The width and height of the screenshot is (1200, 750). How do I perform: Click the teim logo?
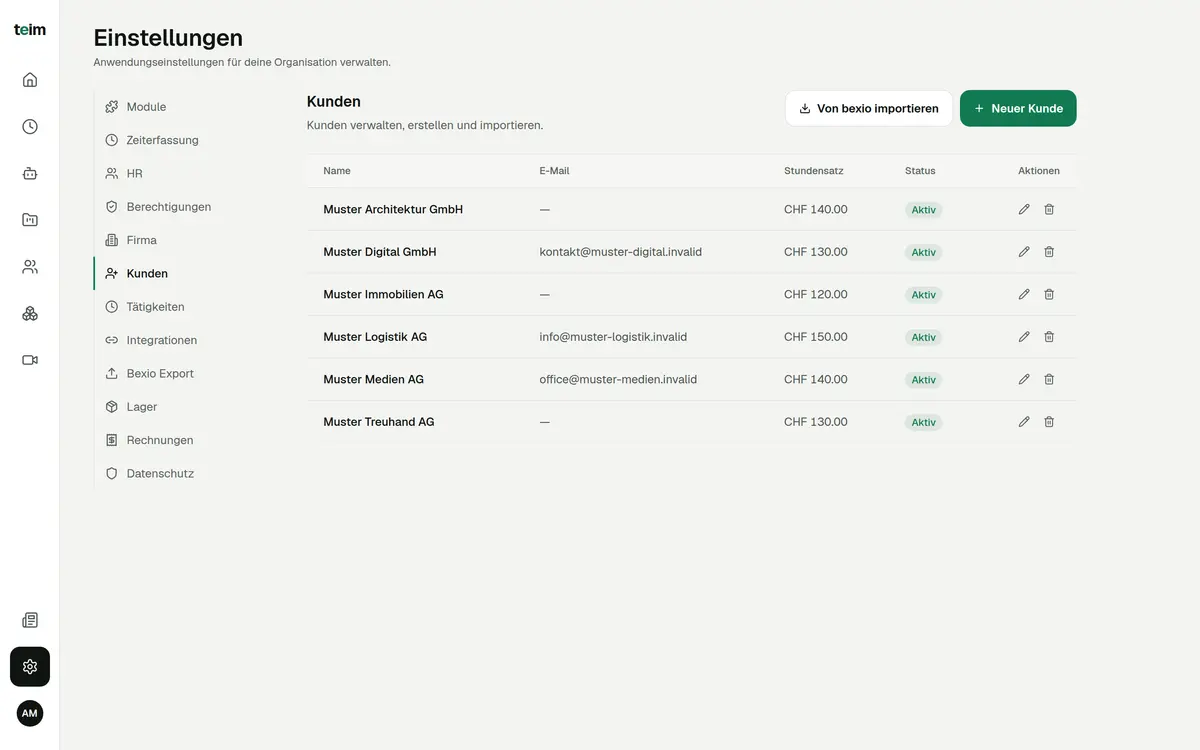pyautogui.click(x=30, y=30)
